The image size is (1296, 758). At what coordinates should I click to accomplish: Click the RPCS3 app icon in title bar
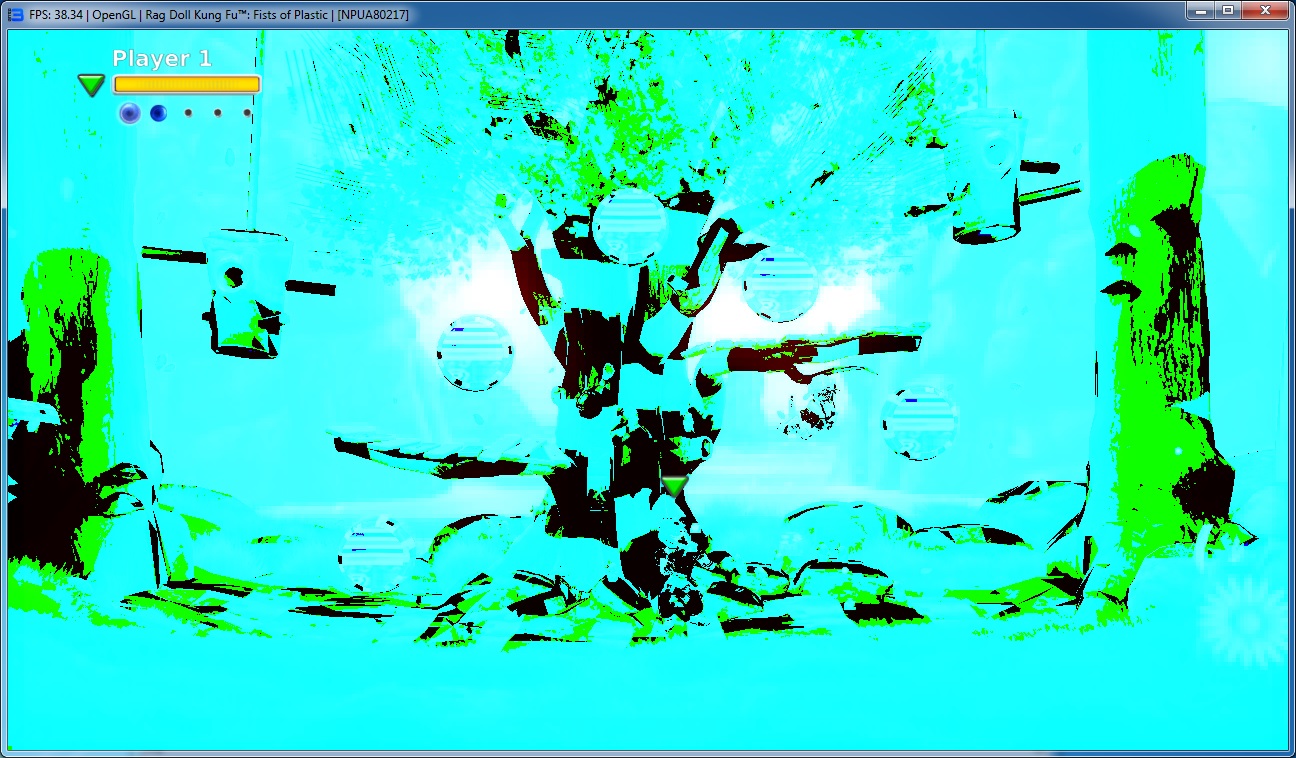pyautogui.click(x=15, y=14)
